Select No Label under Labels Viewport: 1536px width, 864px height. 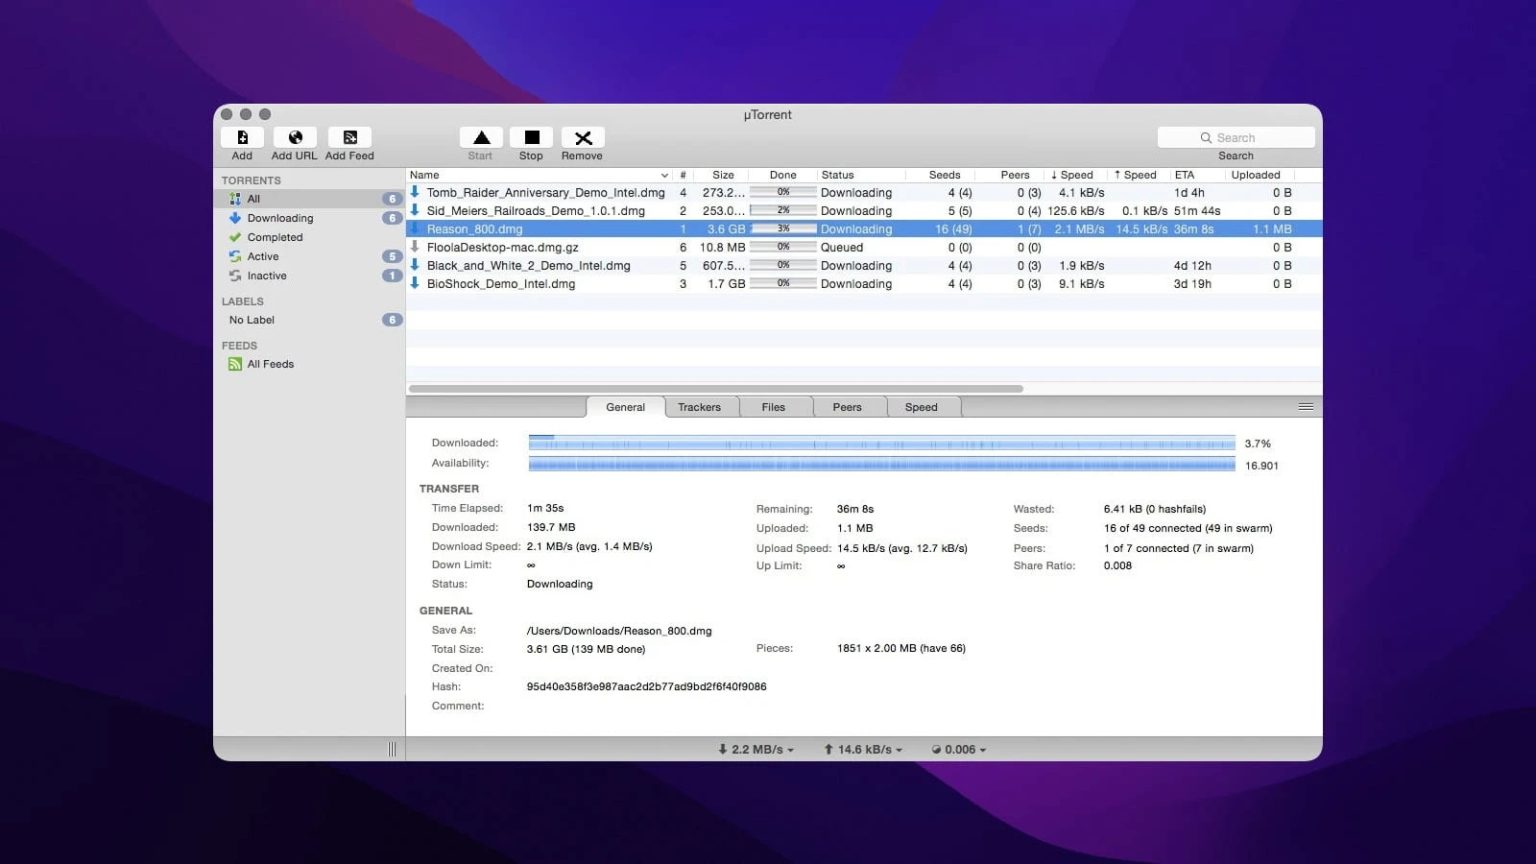[x=251, y=319]
